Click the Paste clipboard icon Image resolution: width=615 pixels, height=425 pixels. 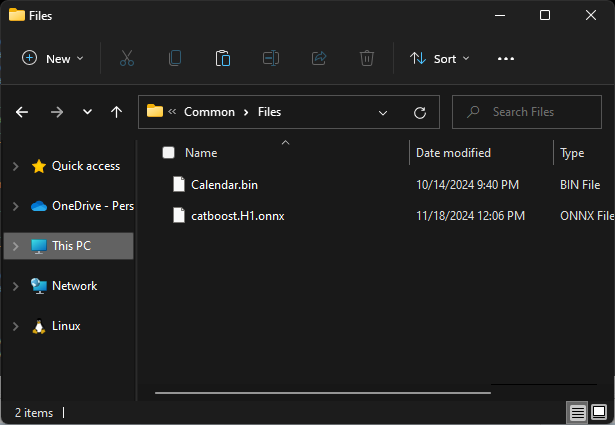[x=223, y=59]
